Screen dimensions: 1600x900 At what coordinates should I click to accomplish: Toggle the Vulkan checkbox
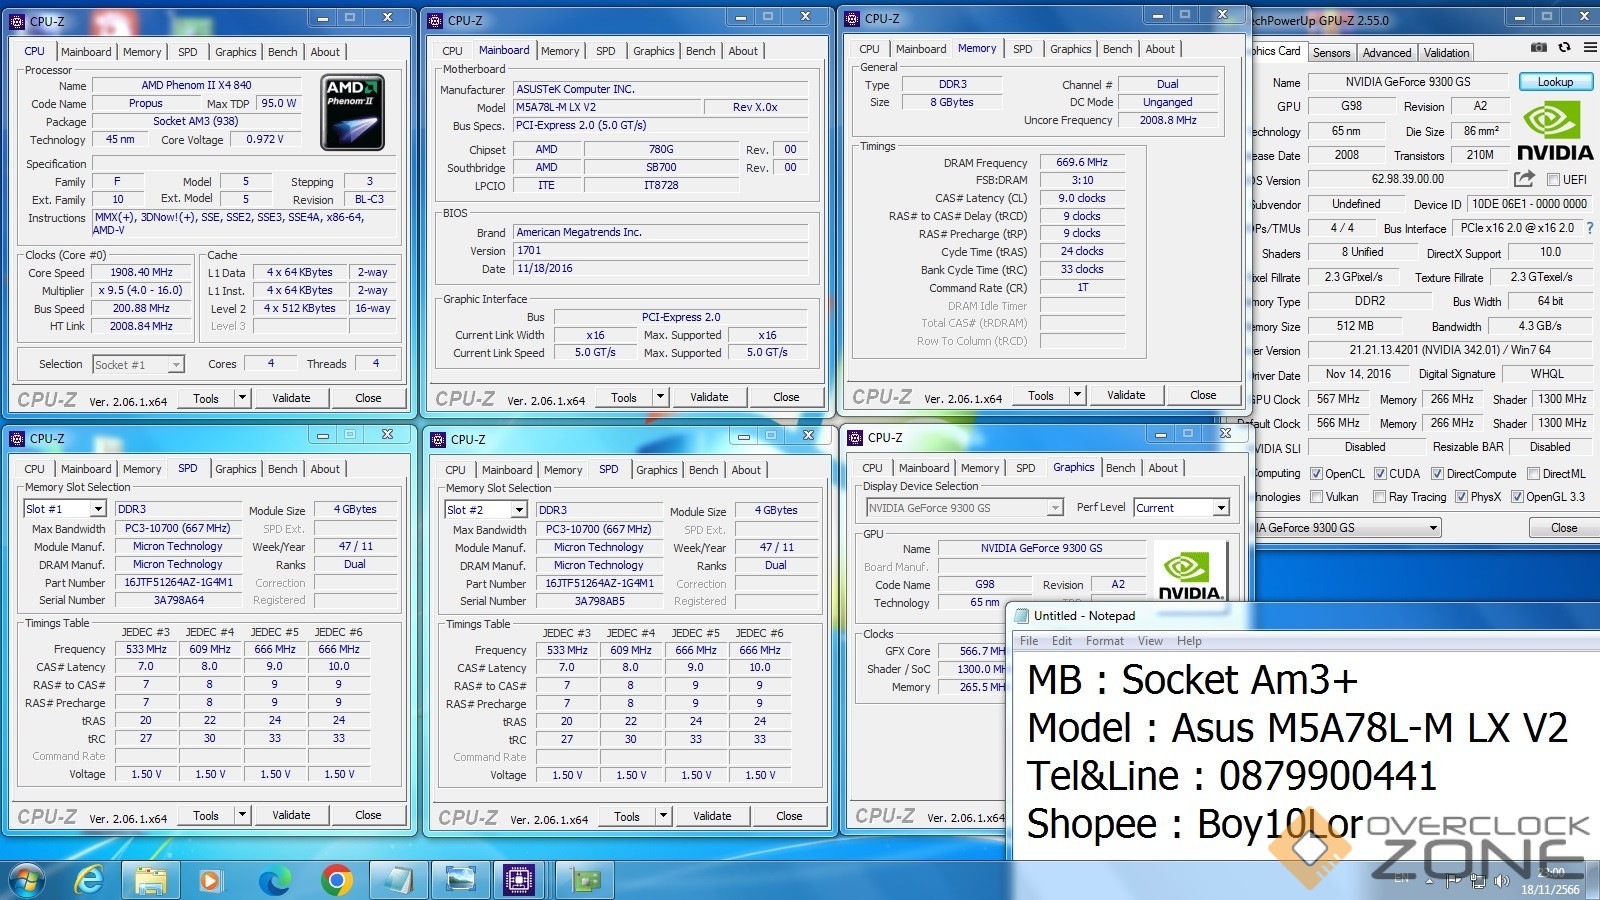(1317, 497)
